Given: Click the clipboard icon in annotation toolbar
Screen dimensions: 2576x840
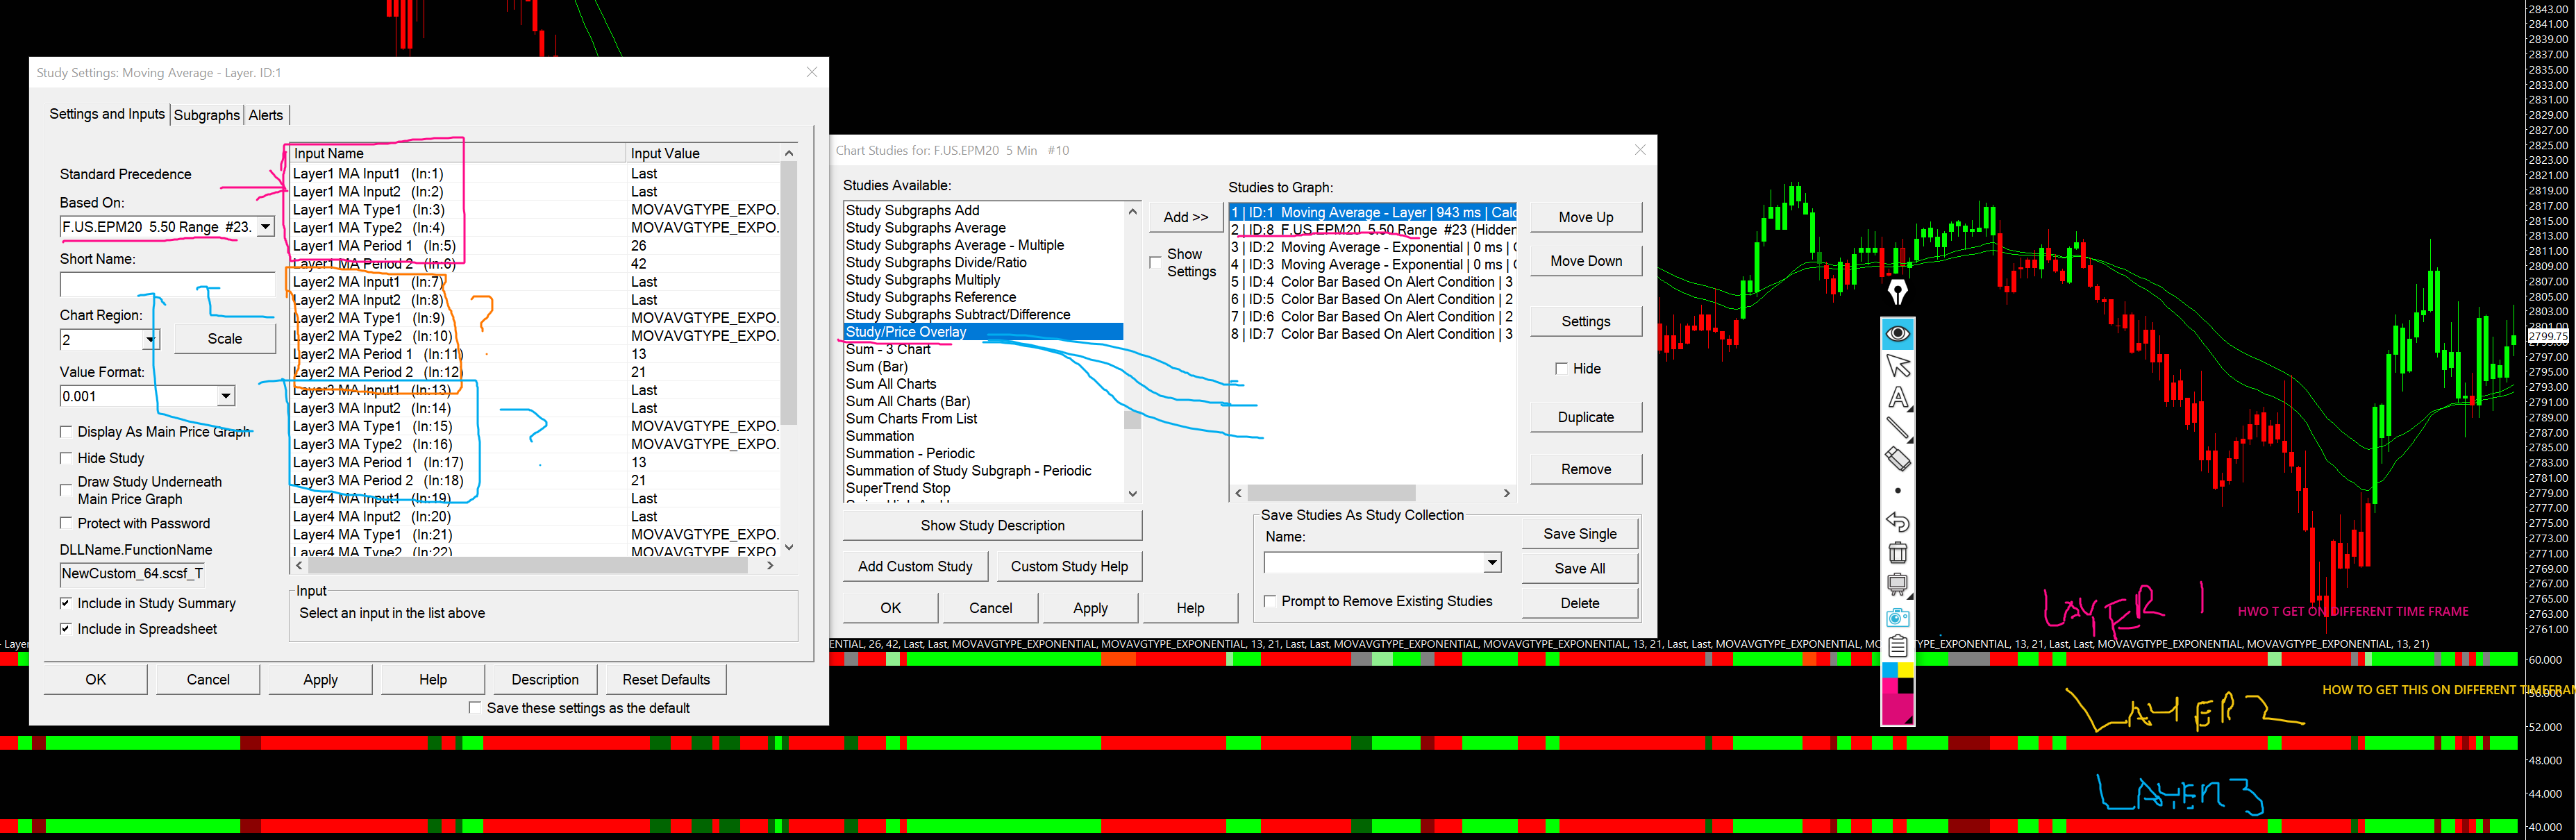Looking at the screenshot, I should 1897,646.
